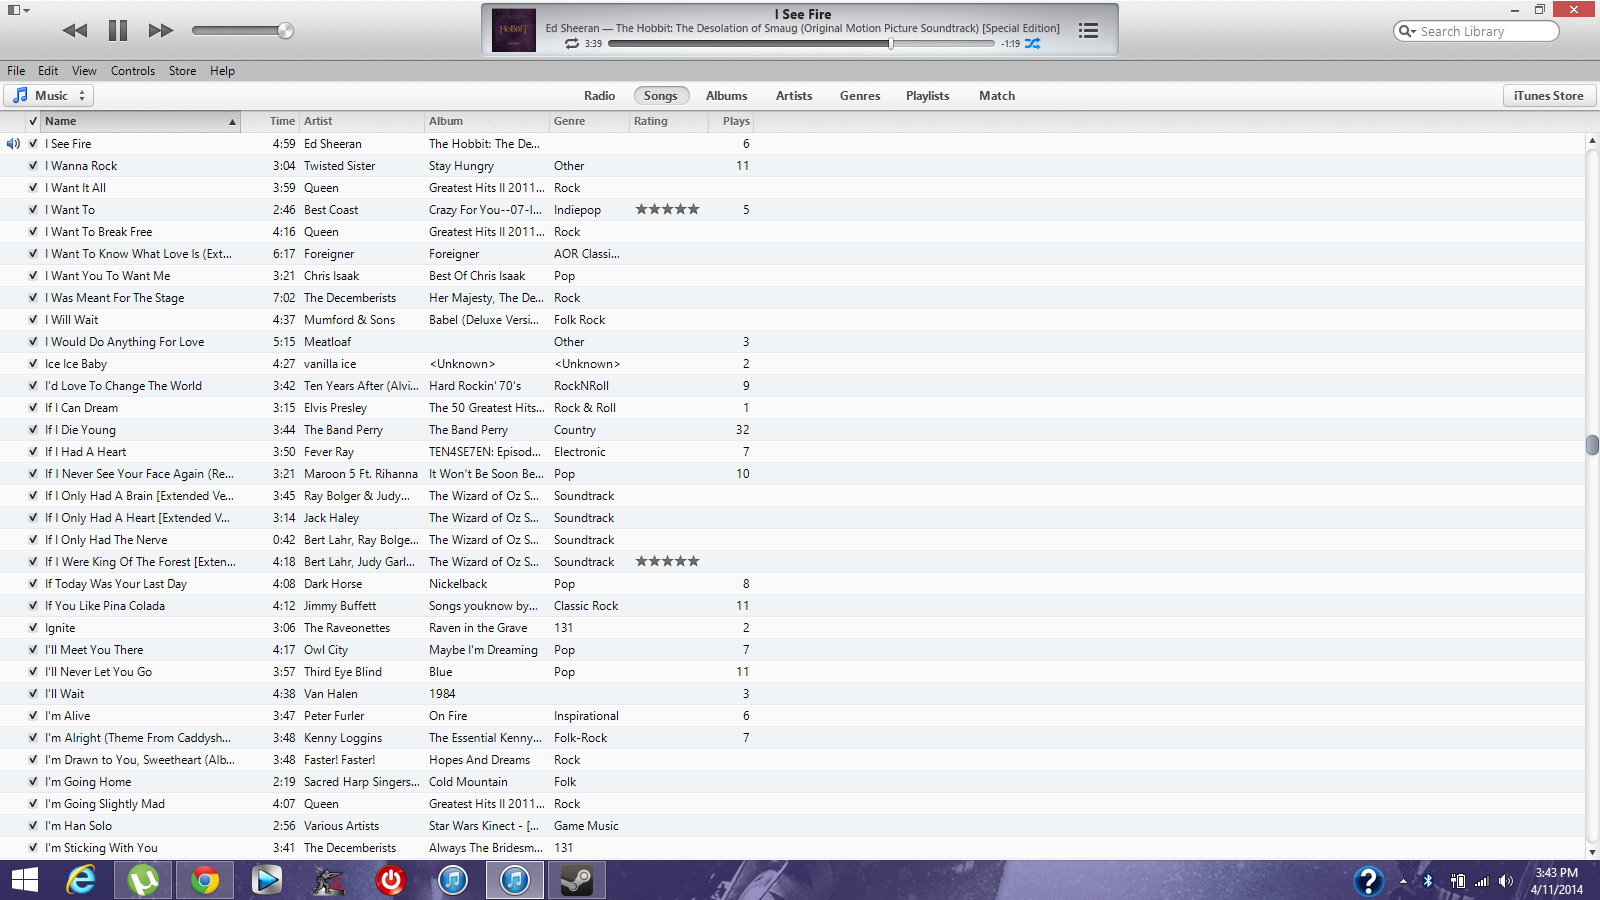The height and width of the screenshot is (900, 1600).
Task: Toggle the shuffle icon in the now playing display
Action: [x=1032, y=44]
